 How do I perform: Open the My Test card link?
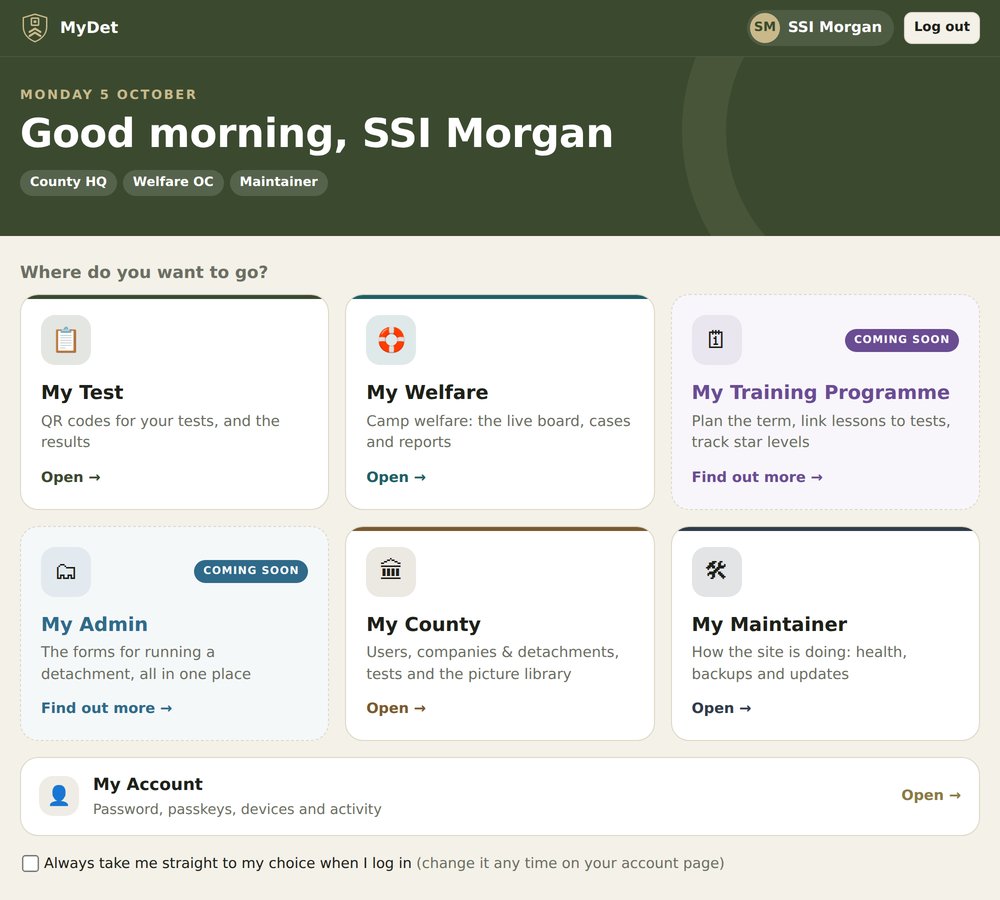[71, 477]
